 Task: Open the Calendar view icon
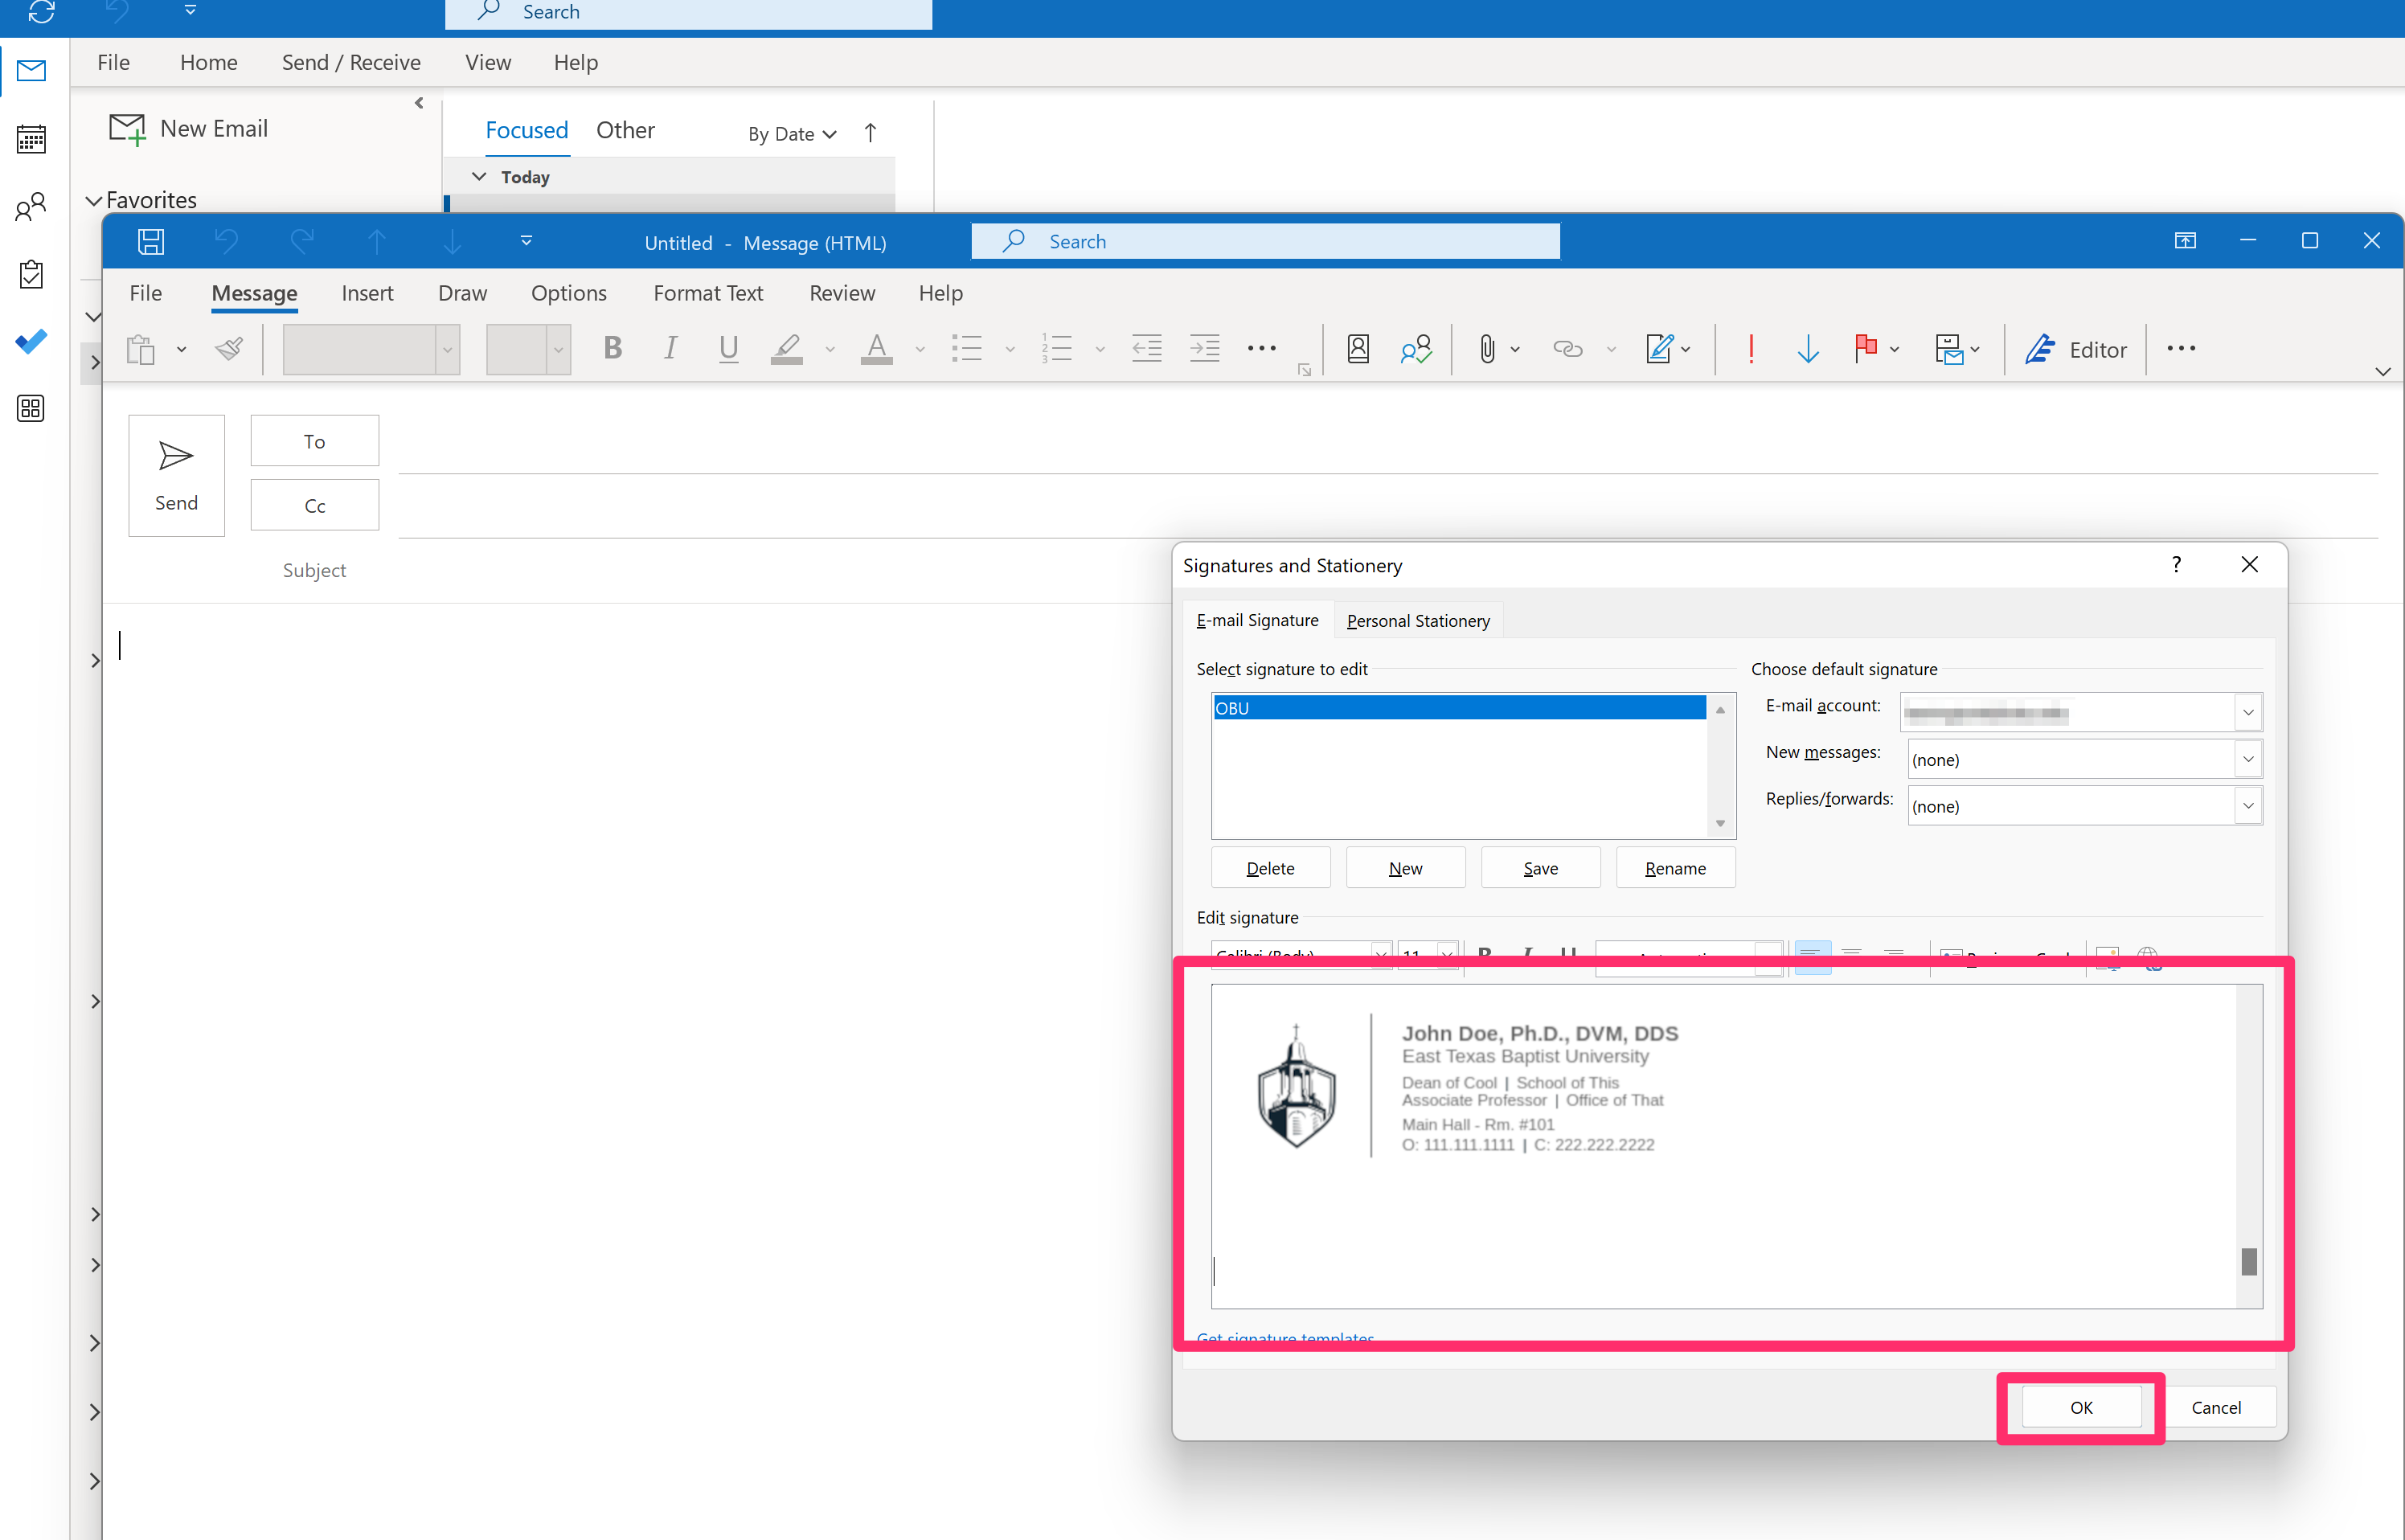(31, 139)
